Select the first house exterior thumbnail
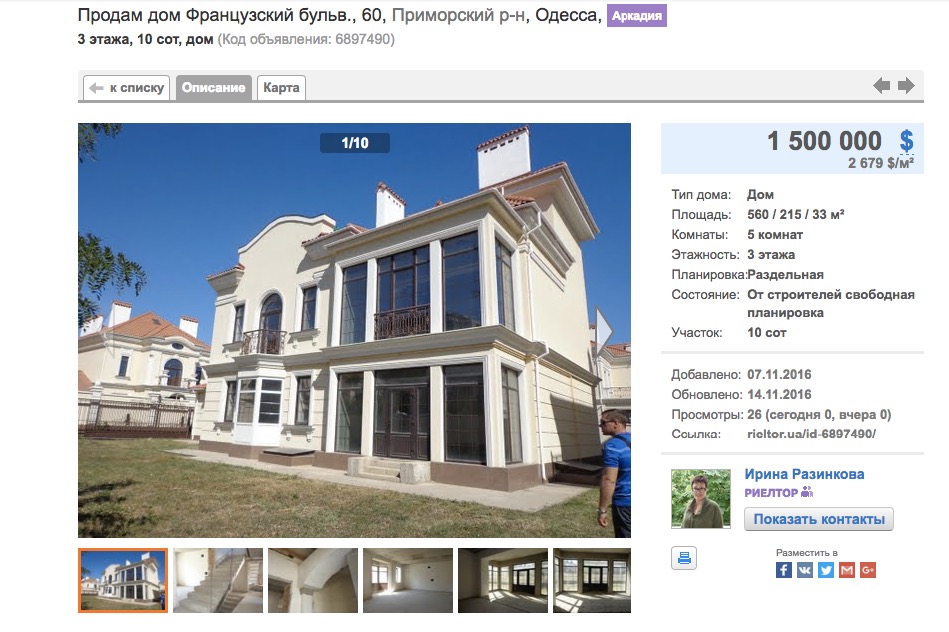Screen dimensions: 949x632 coord(123,581)
